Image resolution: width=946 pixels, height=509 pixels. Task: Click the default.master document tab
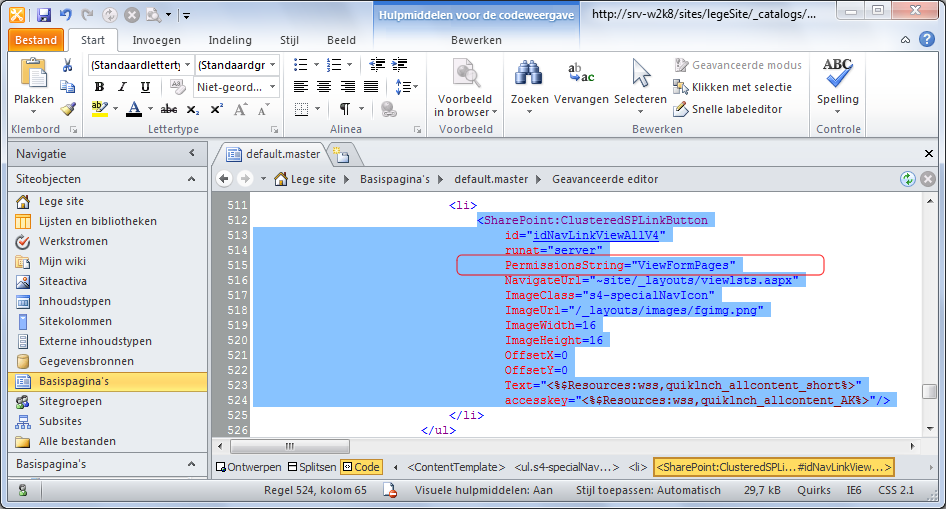274,154
